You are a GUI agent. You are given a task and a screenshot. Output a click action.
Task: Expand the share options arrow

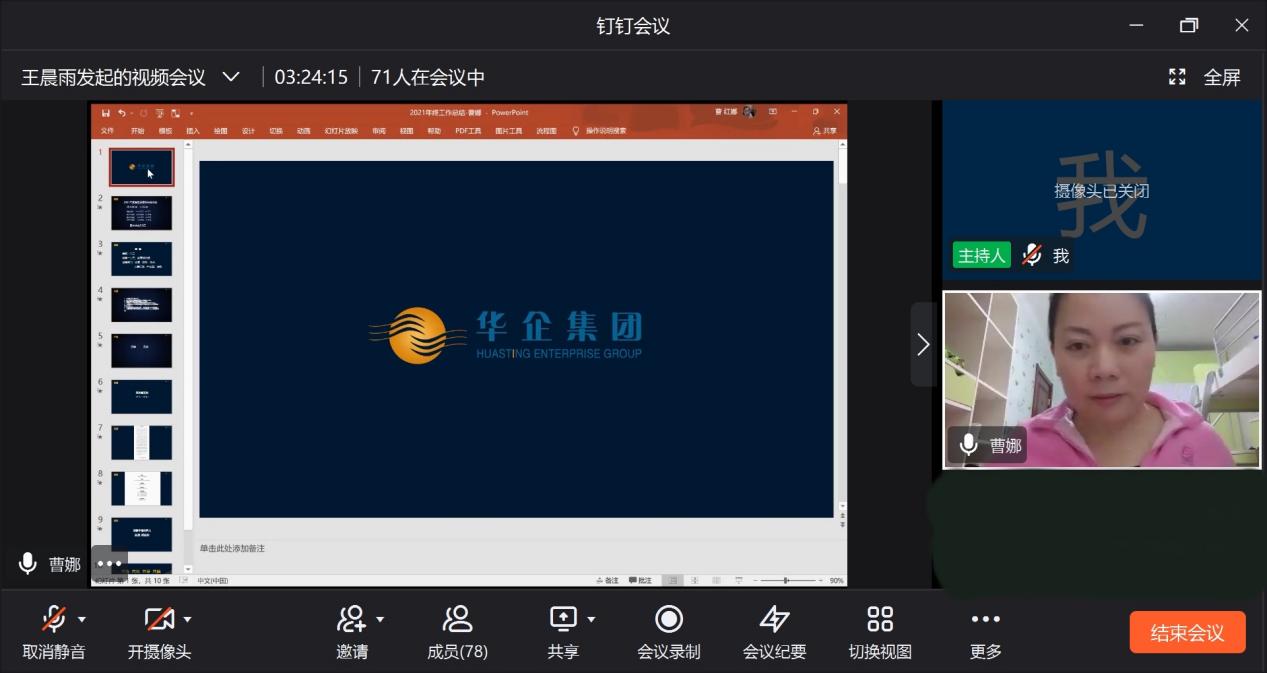tap(591, 620)
